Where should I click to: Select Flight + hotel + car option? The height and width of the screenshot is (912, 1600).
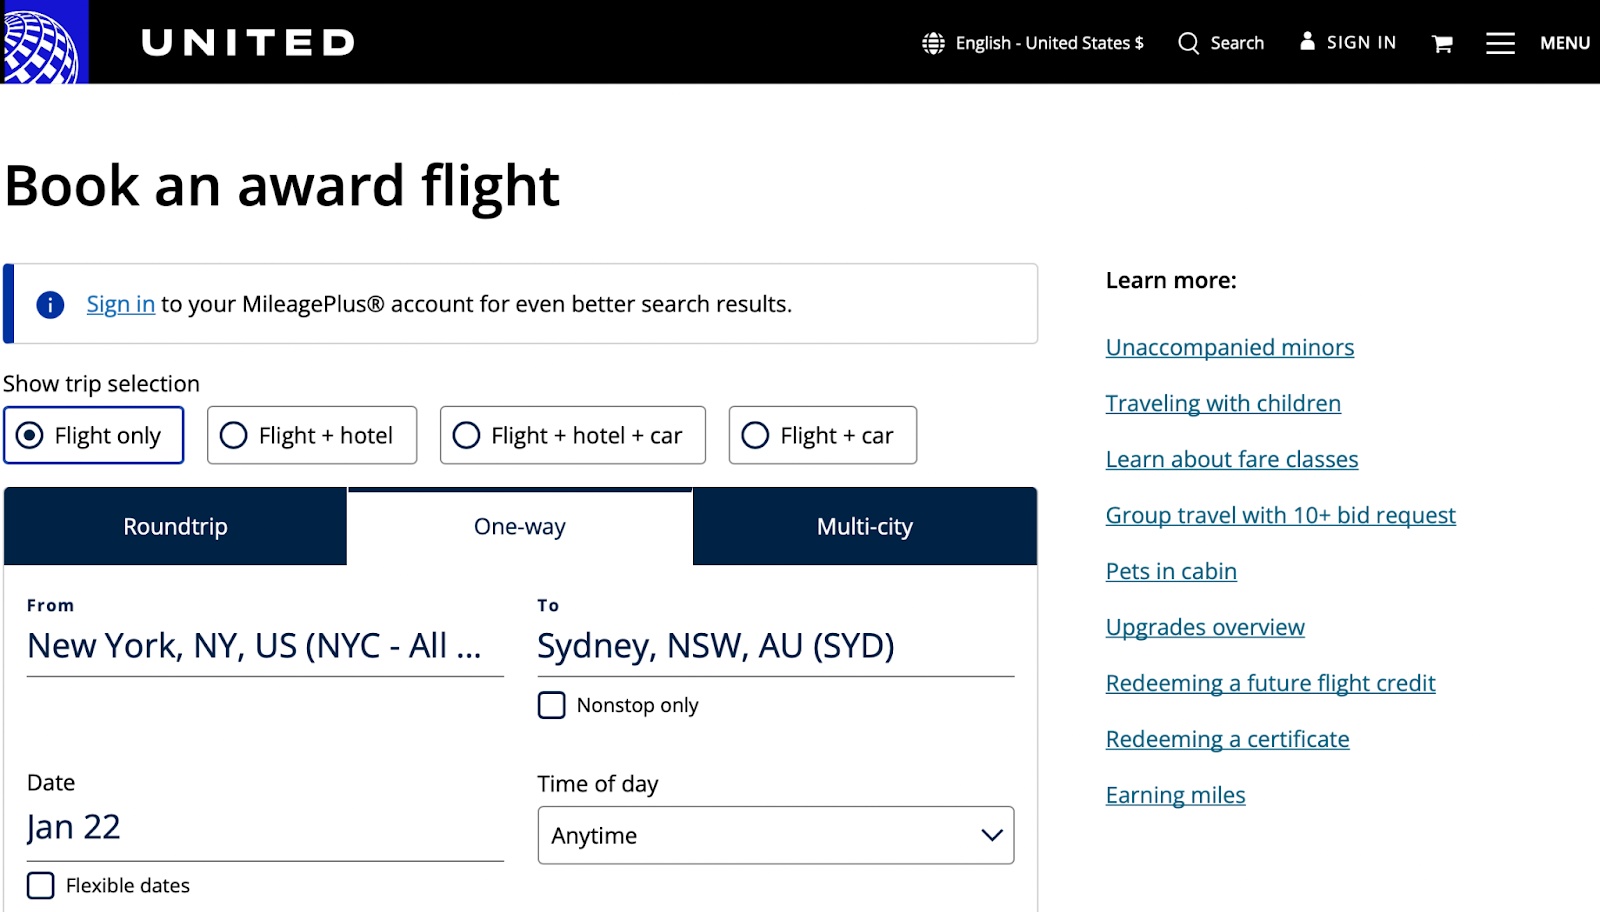point(467,436)
